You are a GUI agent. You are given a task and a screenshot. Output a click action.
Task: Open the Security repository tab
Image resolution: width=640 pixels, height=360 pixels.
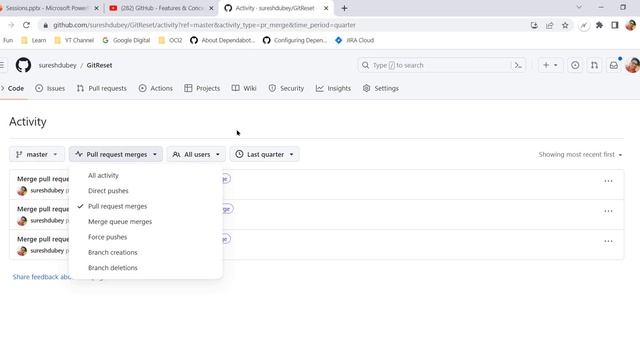[286, 88]
